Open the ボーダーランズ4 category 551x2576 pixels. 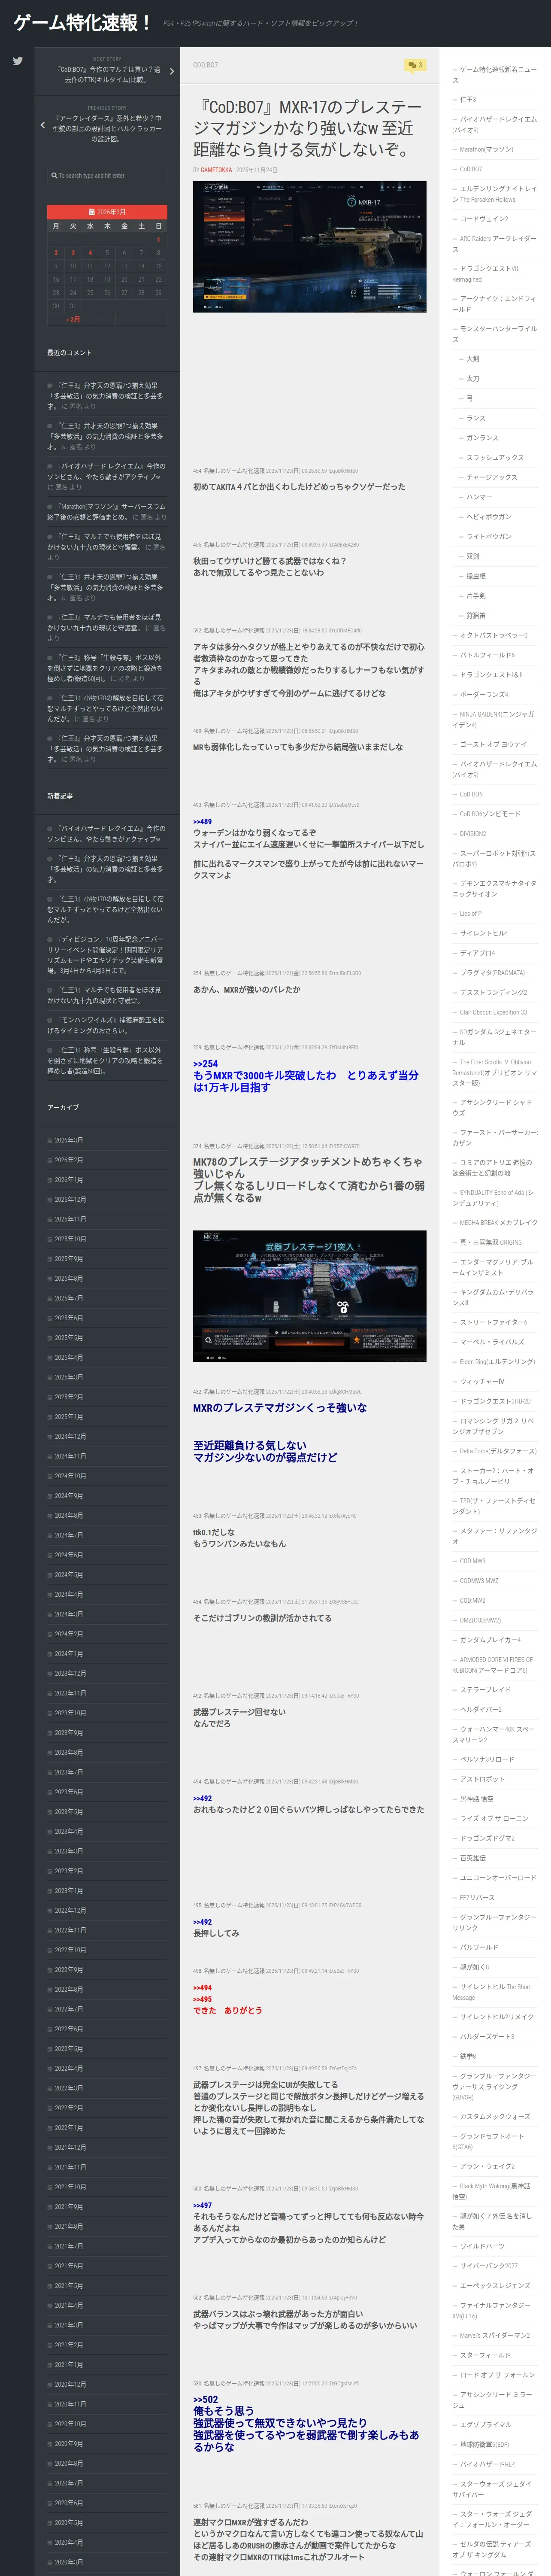pyautogui.click(x=484, y=695)
